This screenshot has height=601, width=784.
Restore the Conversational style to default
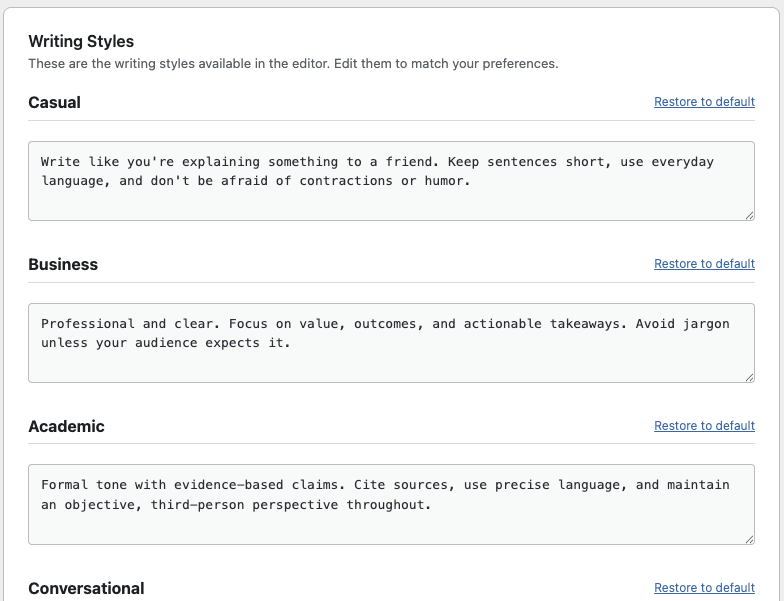[x=704, y=588]
